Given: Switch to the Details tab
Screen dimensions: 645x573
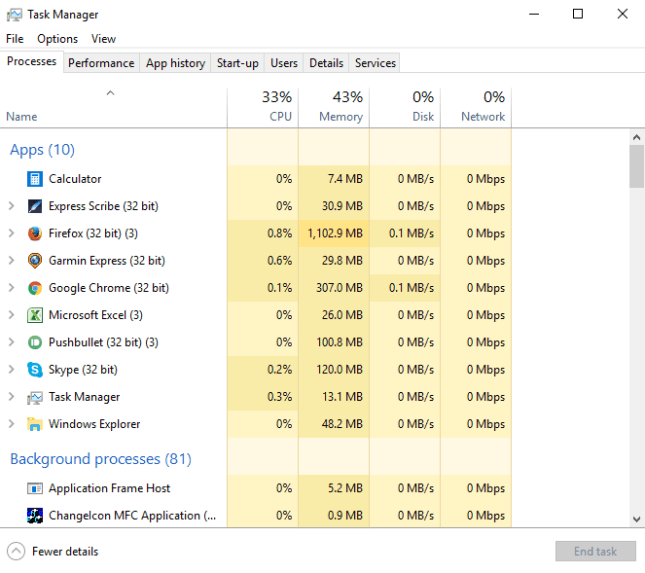Looking at the screenshot, I should [326, 63].
